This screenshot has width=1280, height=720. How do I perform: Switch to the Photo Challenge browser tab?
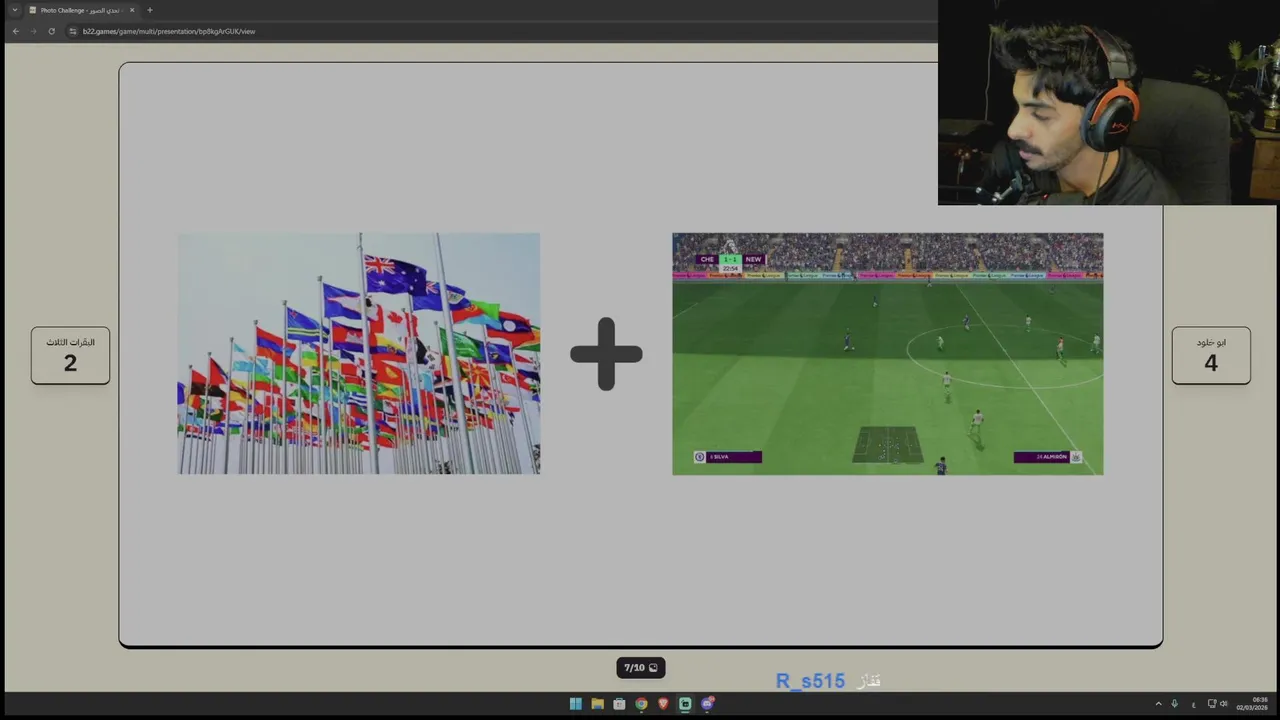pyautogui.click(x=80, y=10)
